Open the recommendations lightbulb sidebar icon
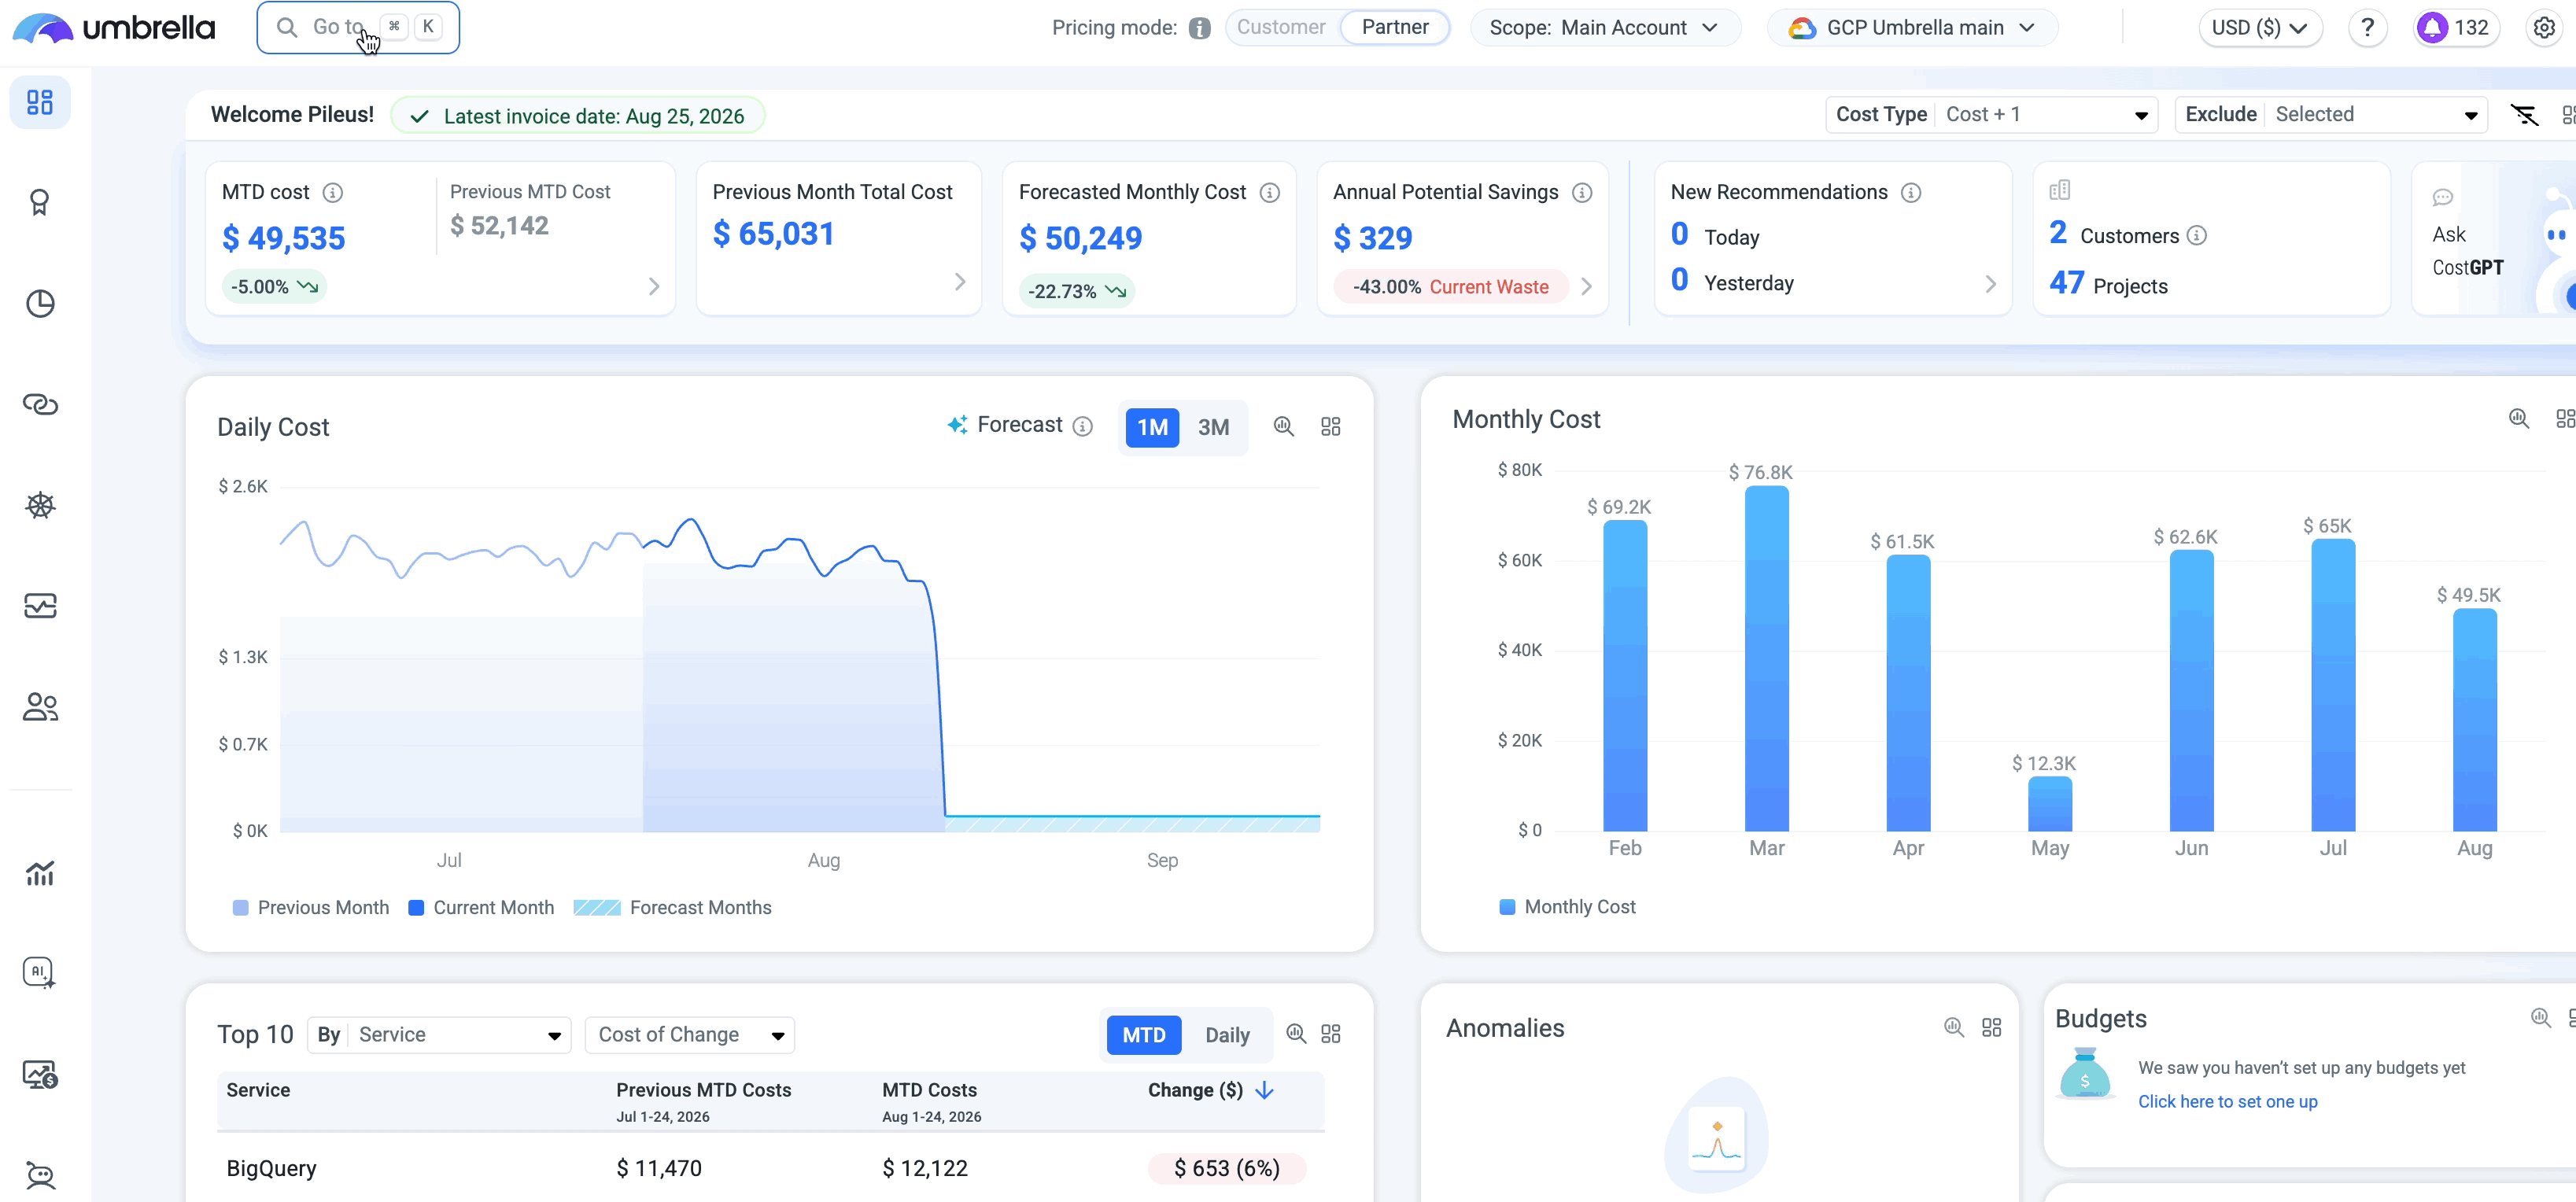2576x1202 pixels. click(40, 203)
